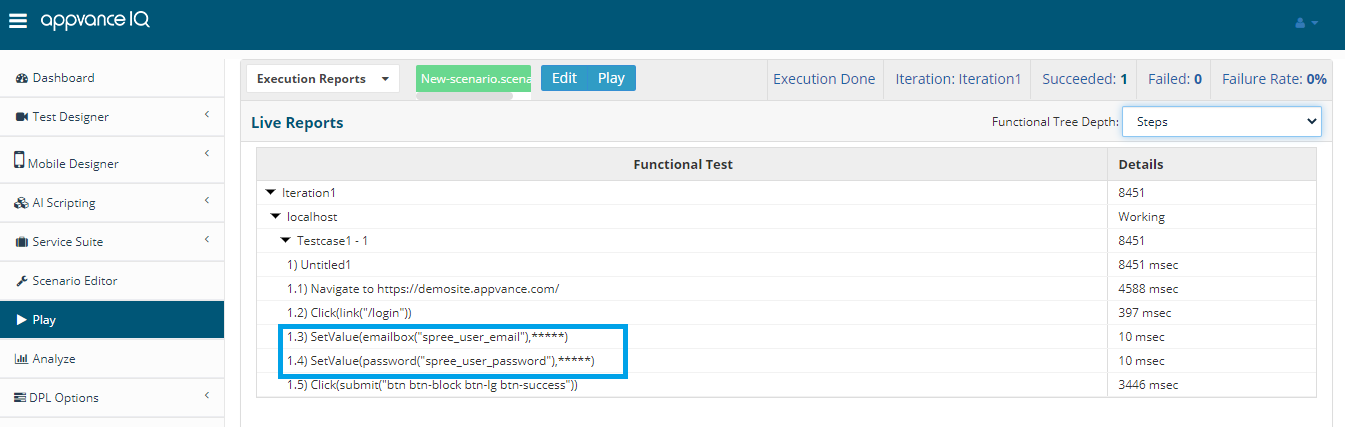Open the Execution Reports dropdown
The height and width of the screenshot is (427, 1345).
click(x=323, y=79)
